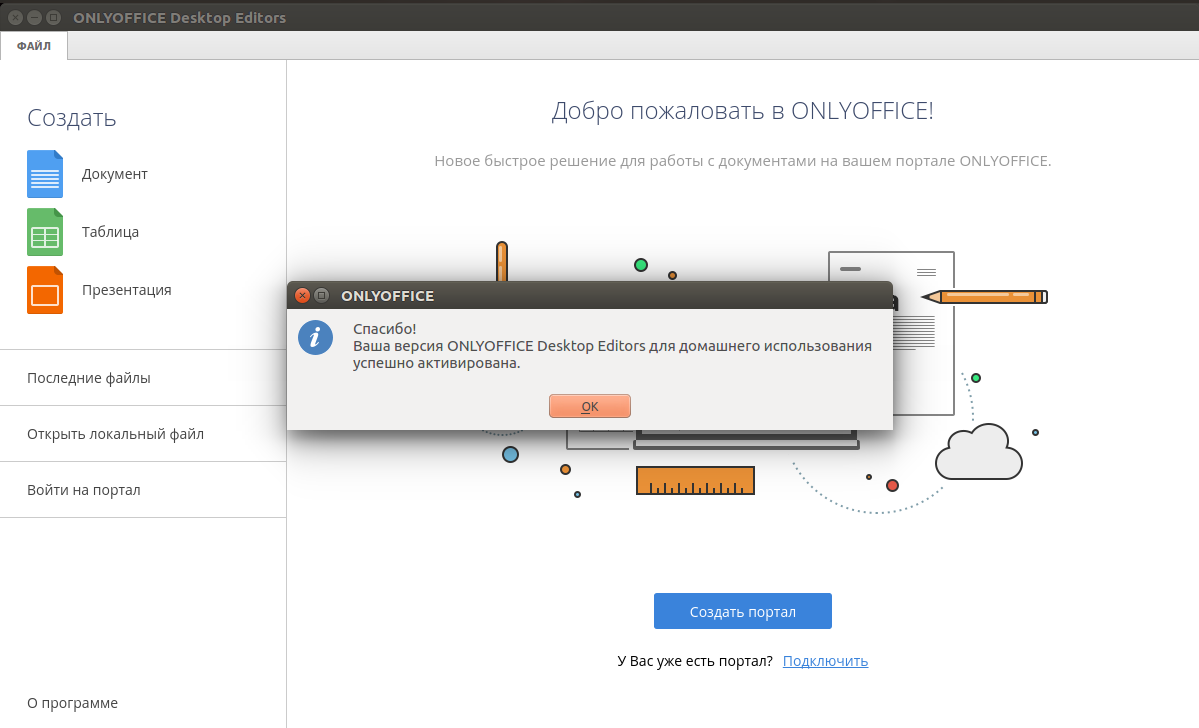This screenshot has height=728, width=1199.
Task: Click the maximize square icon on the dialog titlebar
Action: [x=321, y=295]
